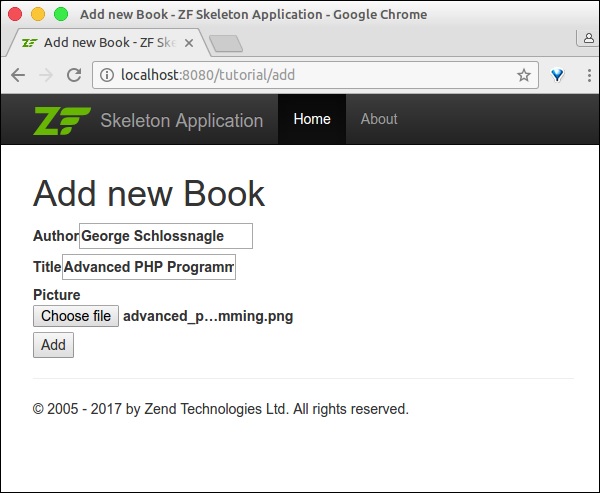
Task: Focus the Title input field
Action: 149,267
